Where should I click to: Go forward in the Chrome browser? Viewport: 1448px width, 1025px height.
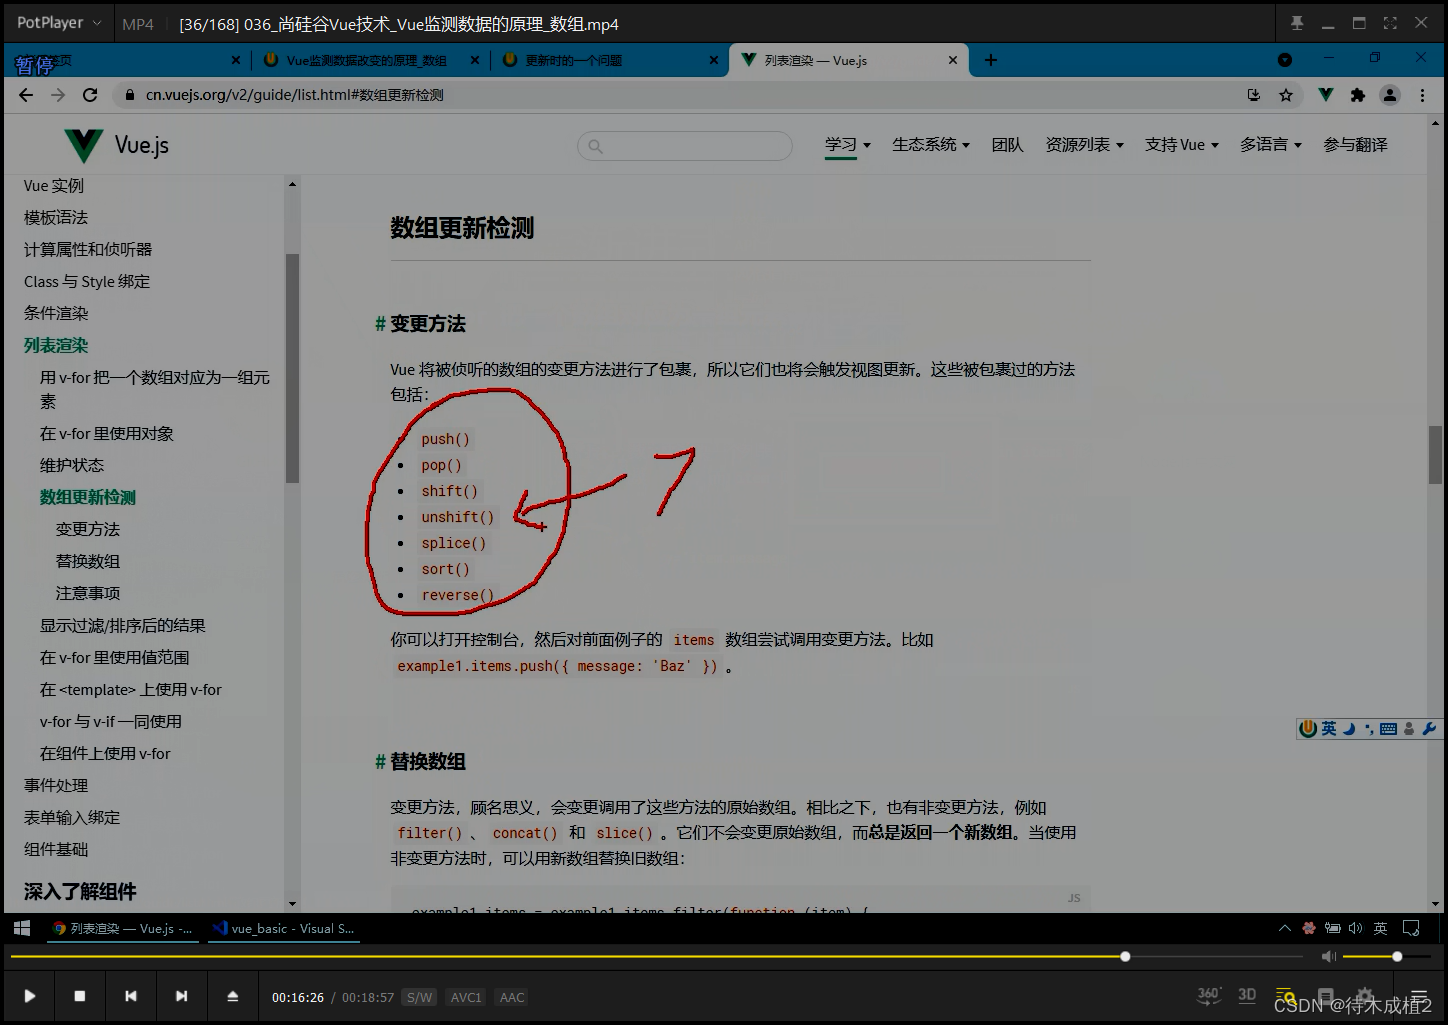pos(58,95)
